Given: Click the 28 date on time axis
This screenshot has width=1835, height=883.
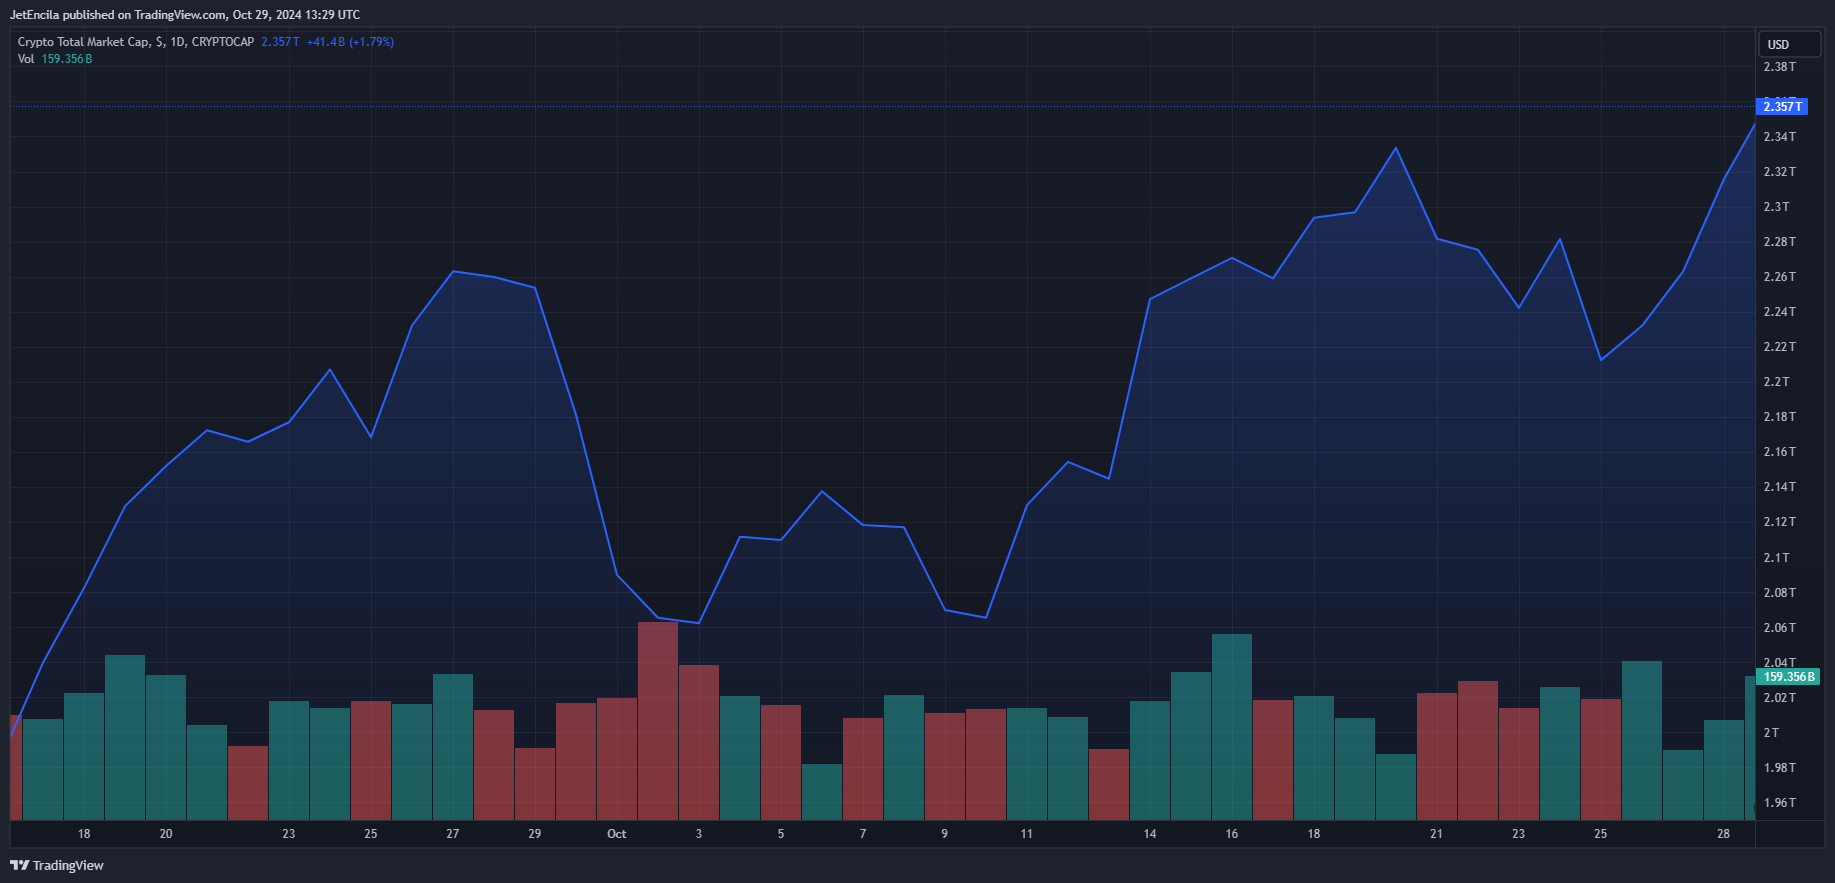Looking at the screenshot, I should click(x=1723, y=834).
